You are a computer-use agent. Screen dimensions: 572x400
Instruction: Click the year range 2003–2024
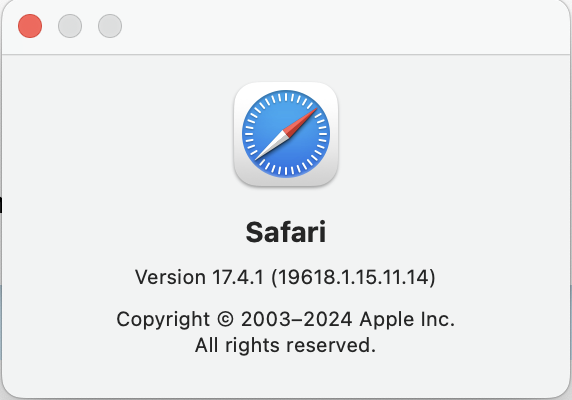tap(297, 319)
